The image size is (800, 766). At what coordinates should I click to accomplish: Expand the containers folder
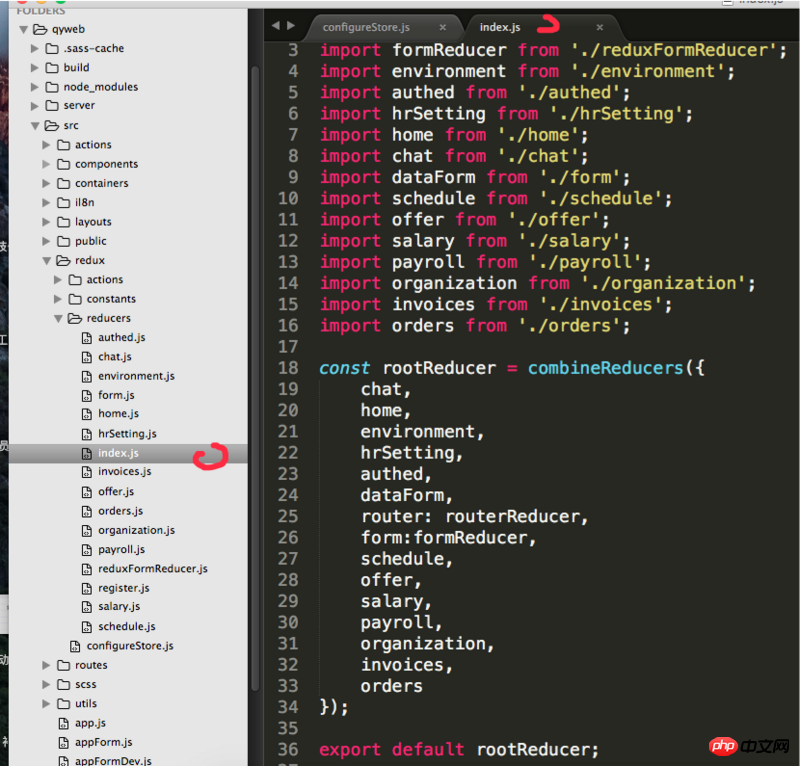(47, 183)
